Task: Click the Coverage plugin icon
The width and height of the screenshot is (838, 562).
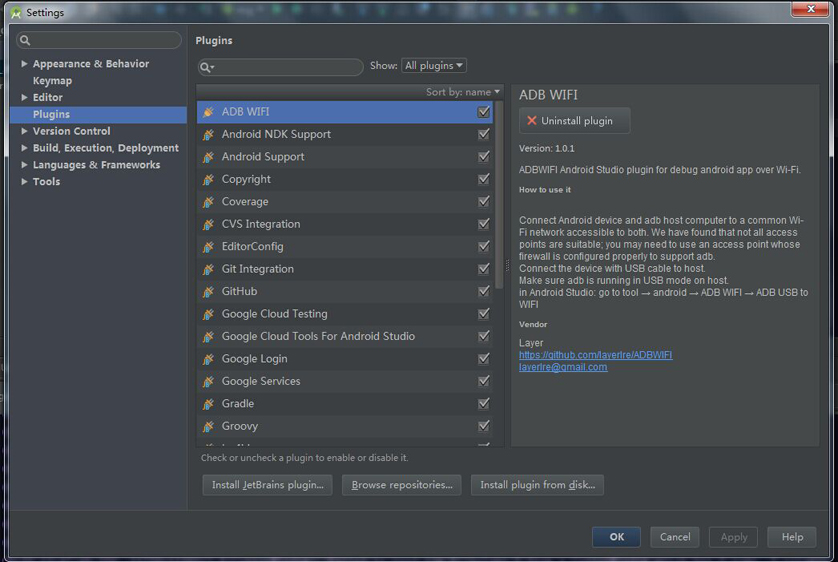Action: click(x=208, y=201)
